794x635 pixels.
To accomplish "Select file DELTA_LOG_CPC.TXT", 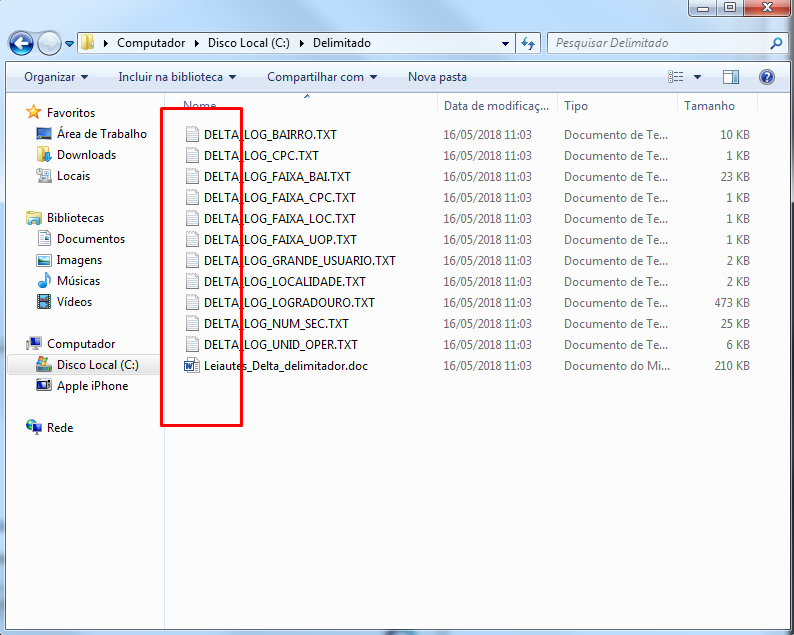I will [261, 155].
